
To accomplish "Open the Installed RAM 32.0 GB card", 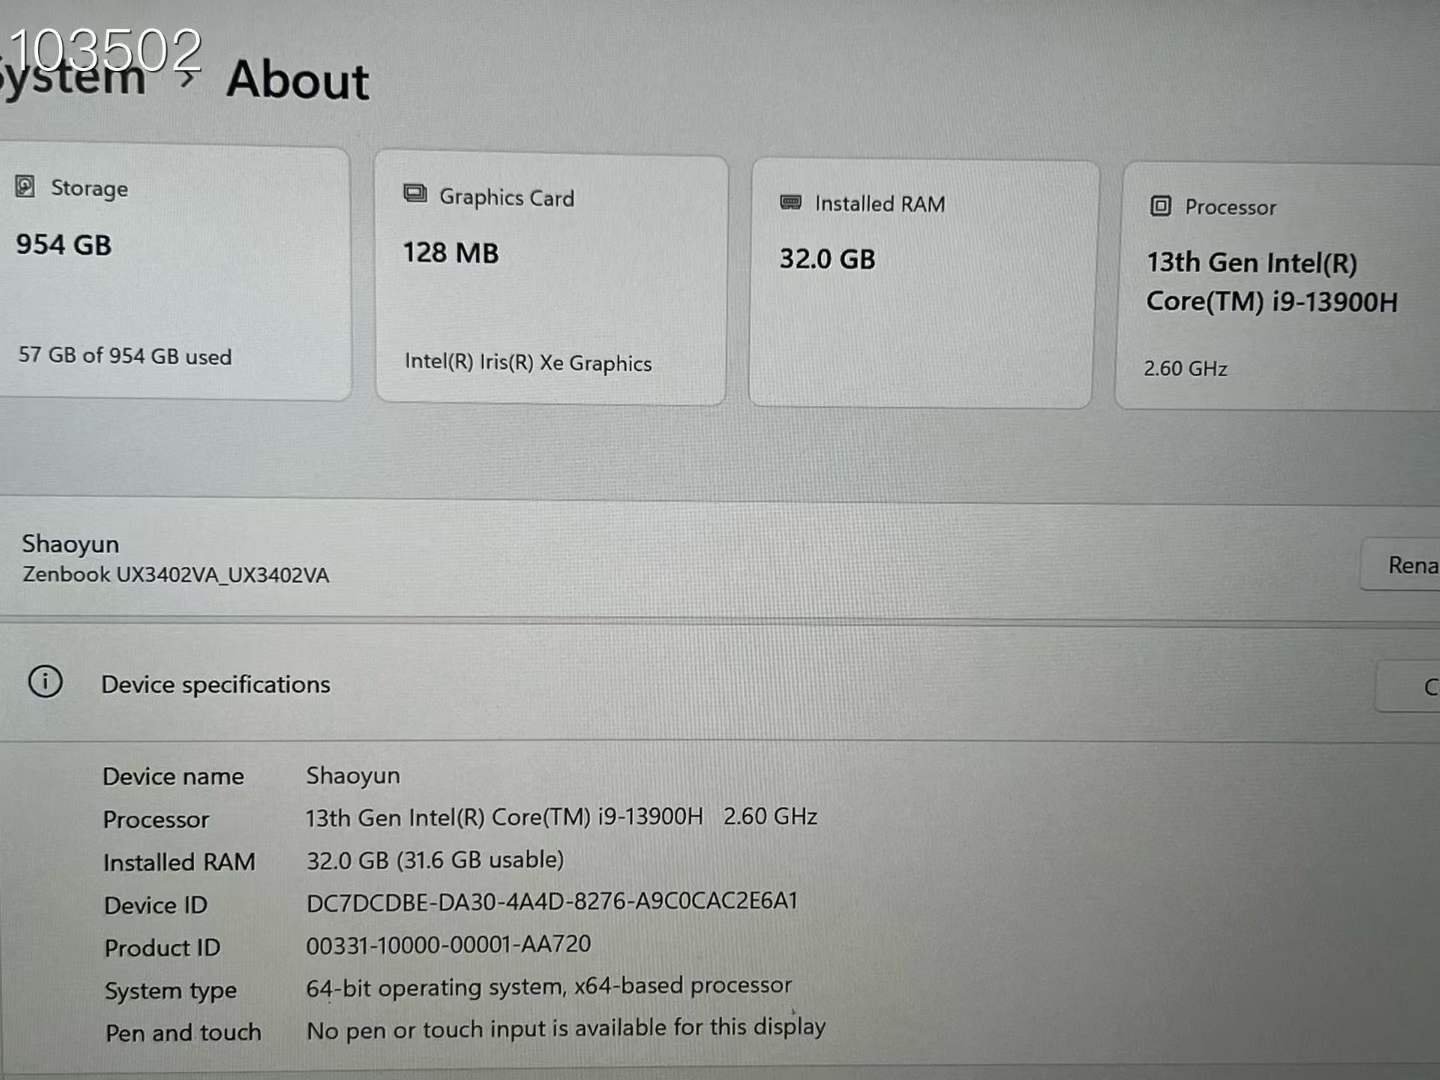I will point(924,283).
